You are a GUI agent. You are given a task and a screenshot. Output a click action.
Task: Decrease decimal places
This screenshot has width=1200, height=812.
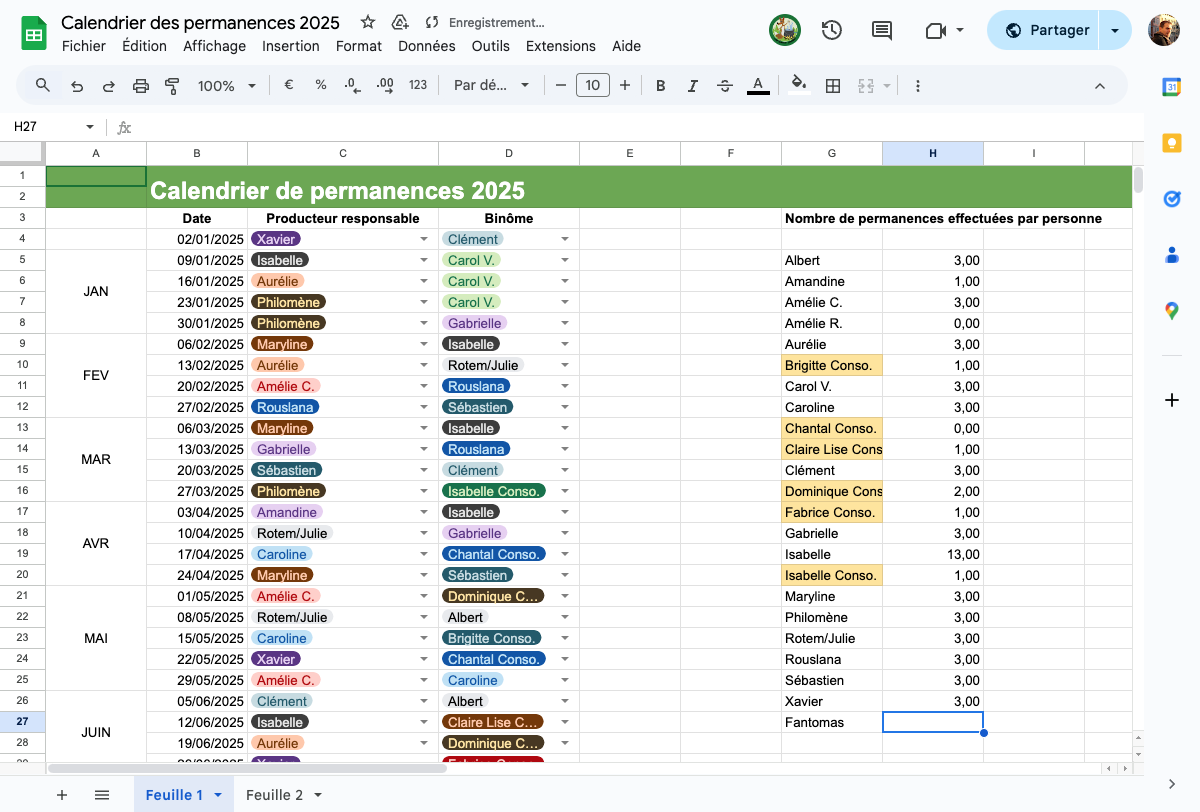[x=352, y=86]
